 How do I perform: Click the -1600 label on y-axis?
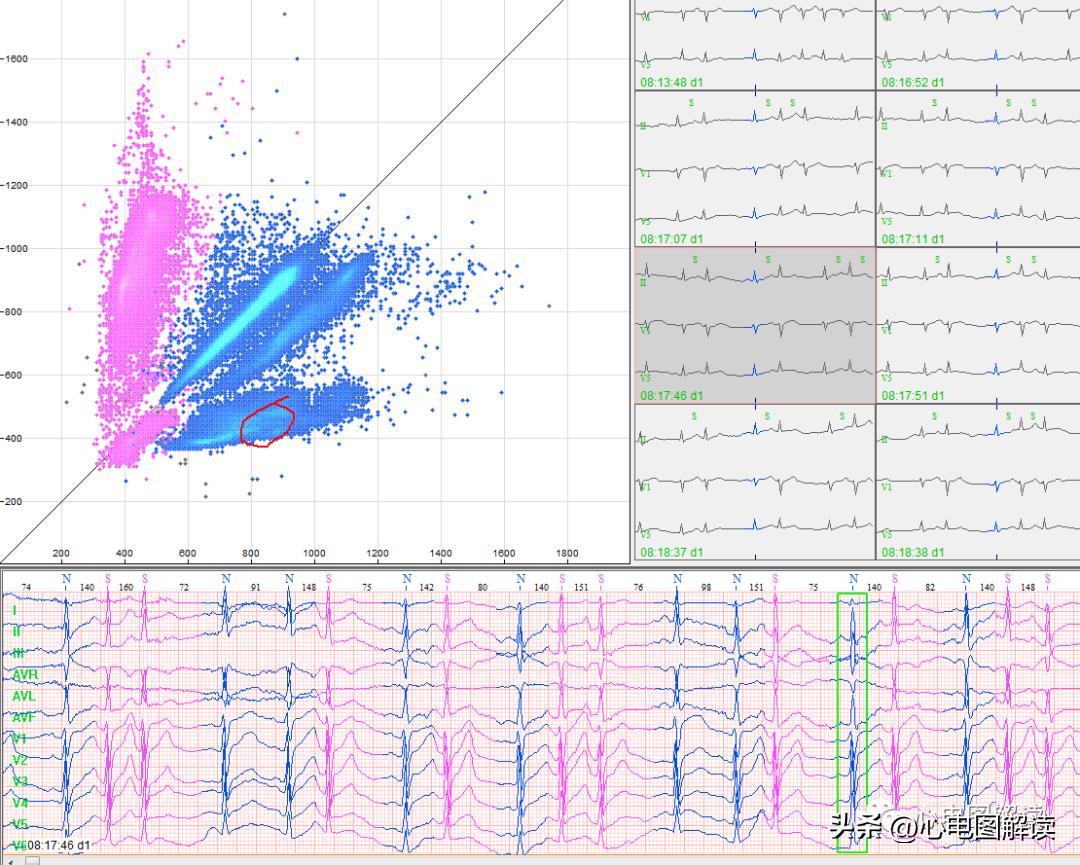click(x=14, y=59)
